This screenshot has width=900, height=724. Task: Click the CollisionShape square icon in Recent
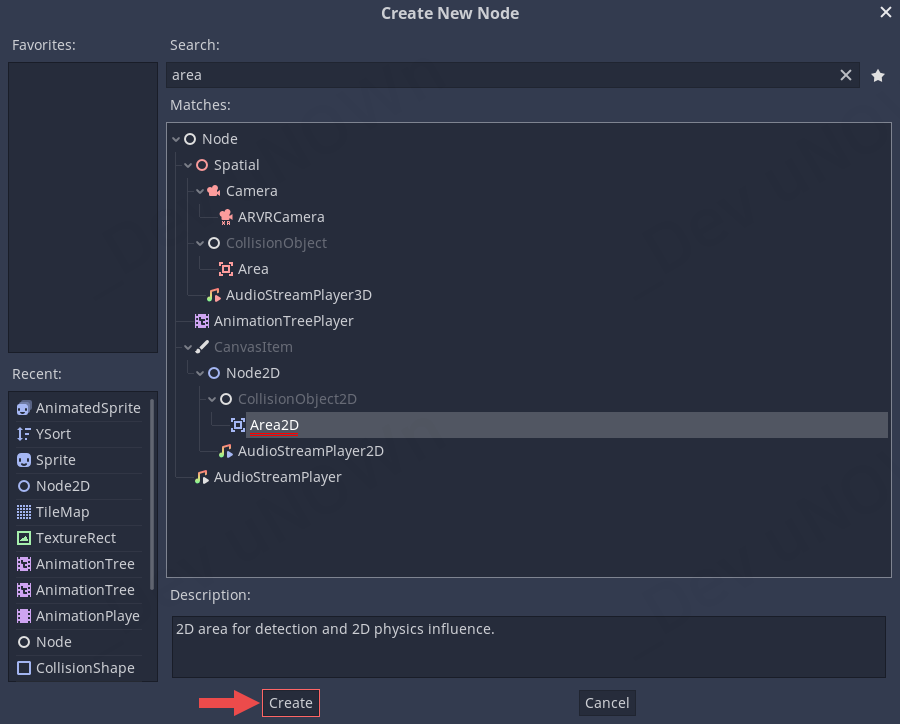click(x=24, y=668)
